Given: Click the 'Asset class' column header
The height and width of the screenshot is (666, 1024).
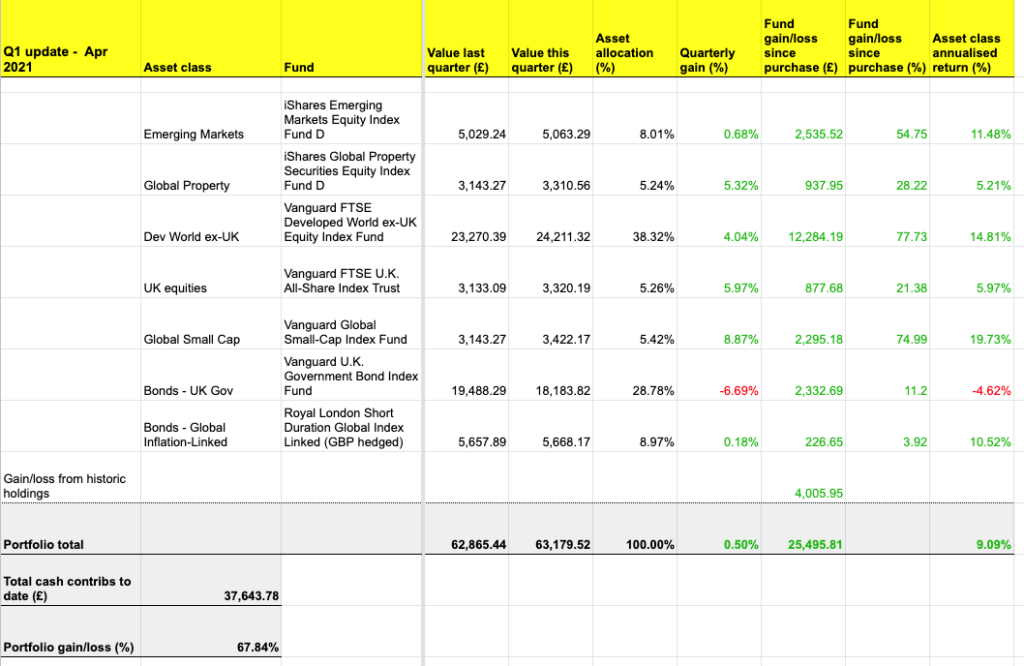Looking at the screenshot, I should coord(211,39).
